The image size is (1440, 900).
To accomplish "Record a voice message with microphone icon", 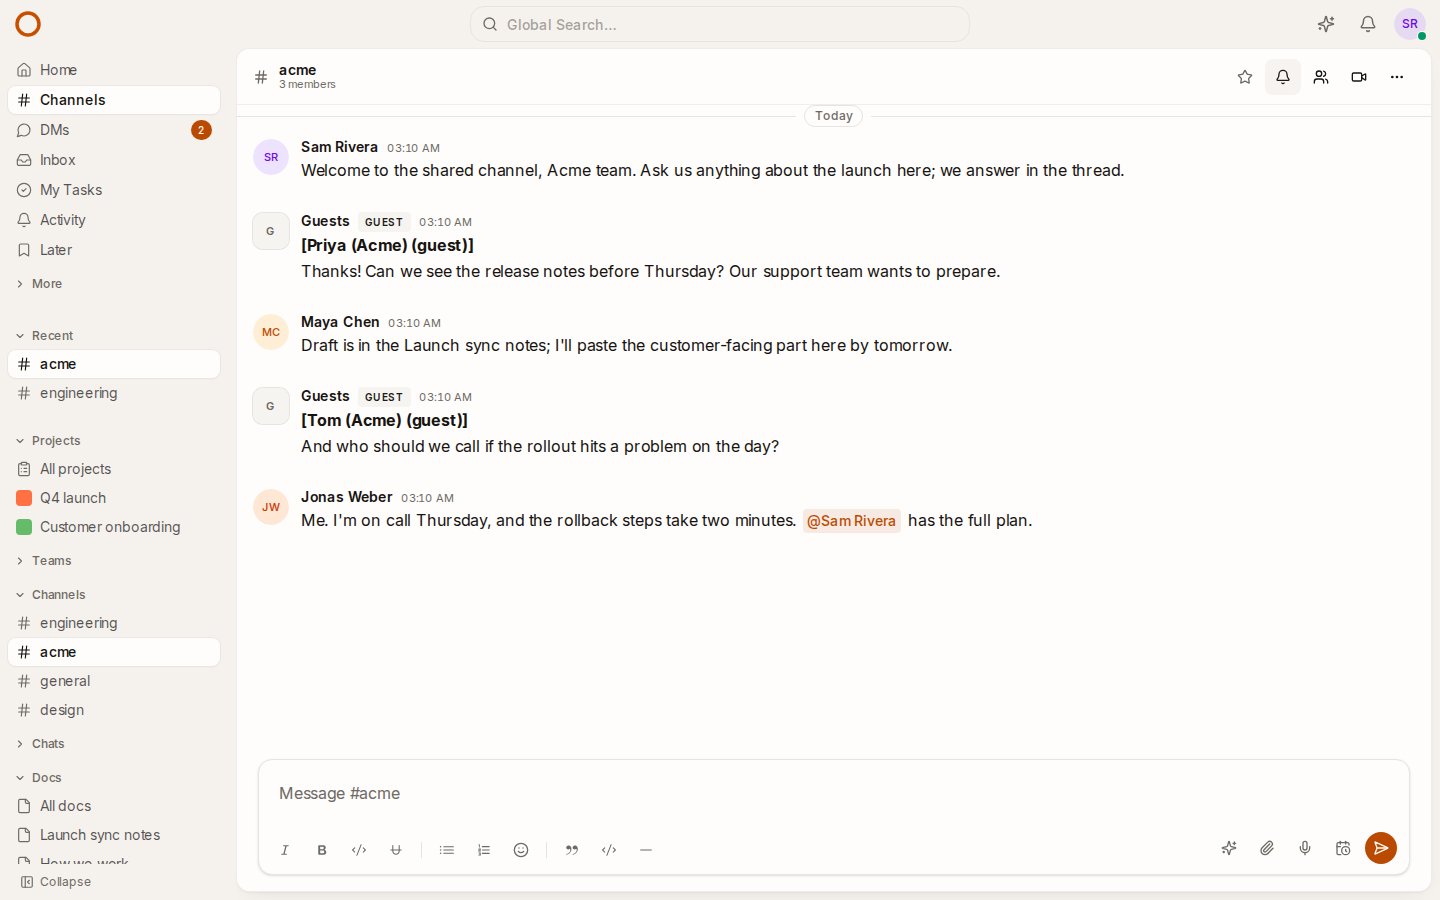I will 1305,848.
